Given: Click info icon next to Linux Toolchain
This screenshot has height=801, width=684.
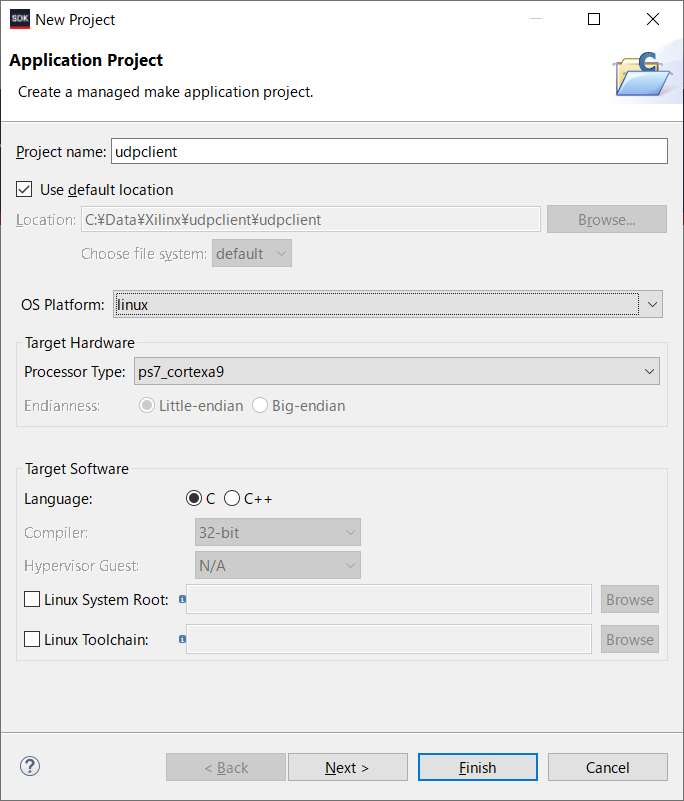Looking at the screenshot, I should point(182,639).
